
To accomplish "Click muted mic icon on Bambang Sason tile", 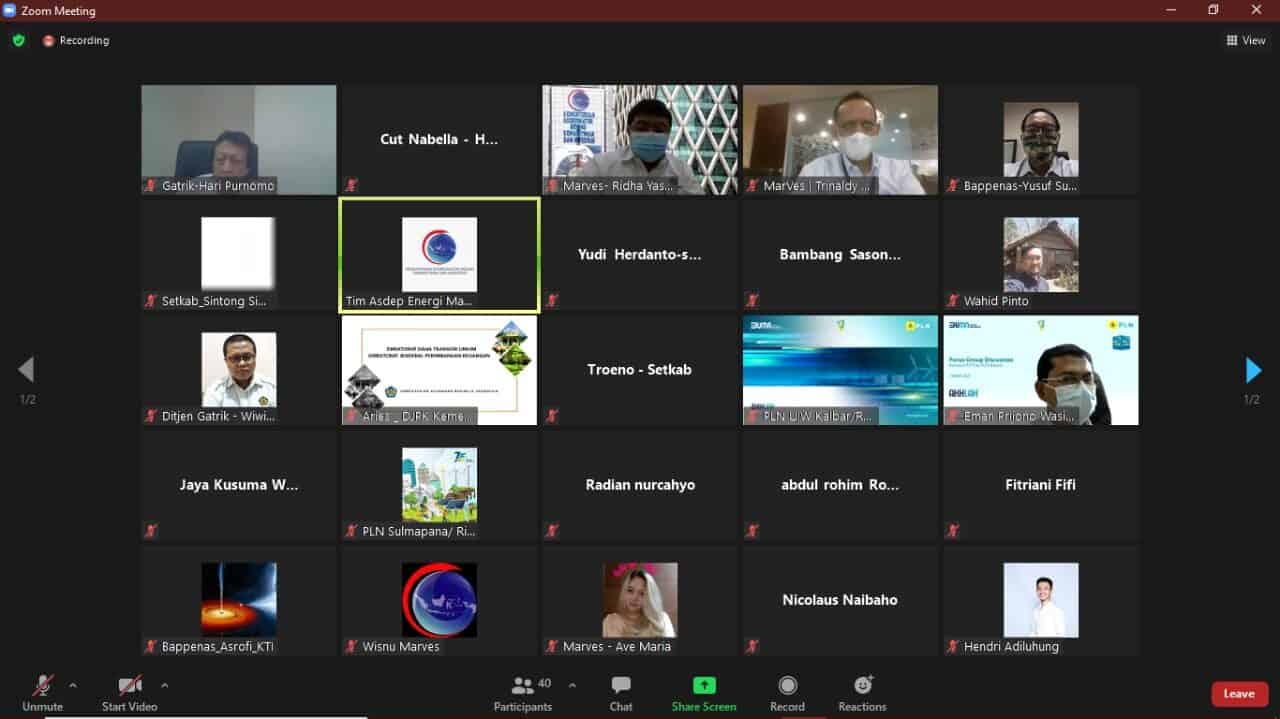I will click(752, 300).
